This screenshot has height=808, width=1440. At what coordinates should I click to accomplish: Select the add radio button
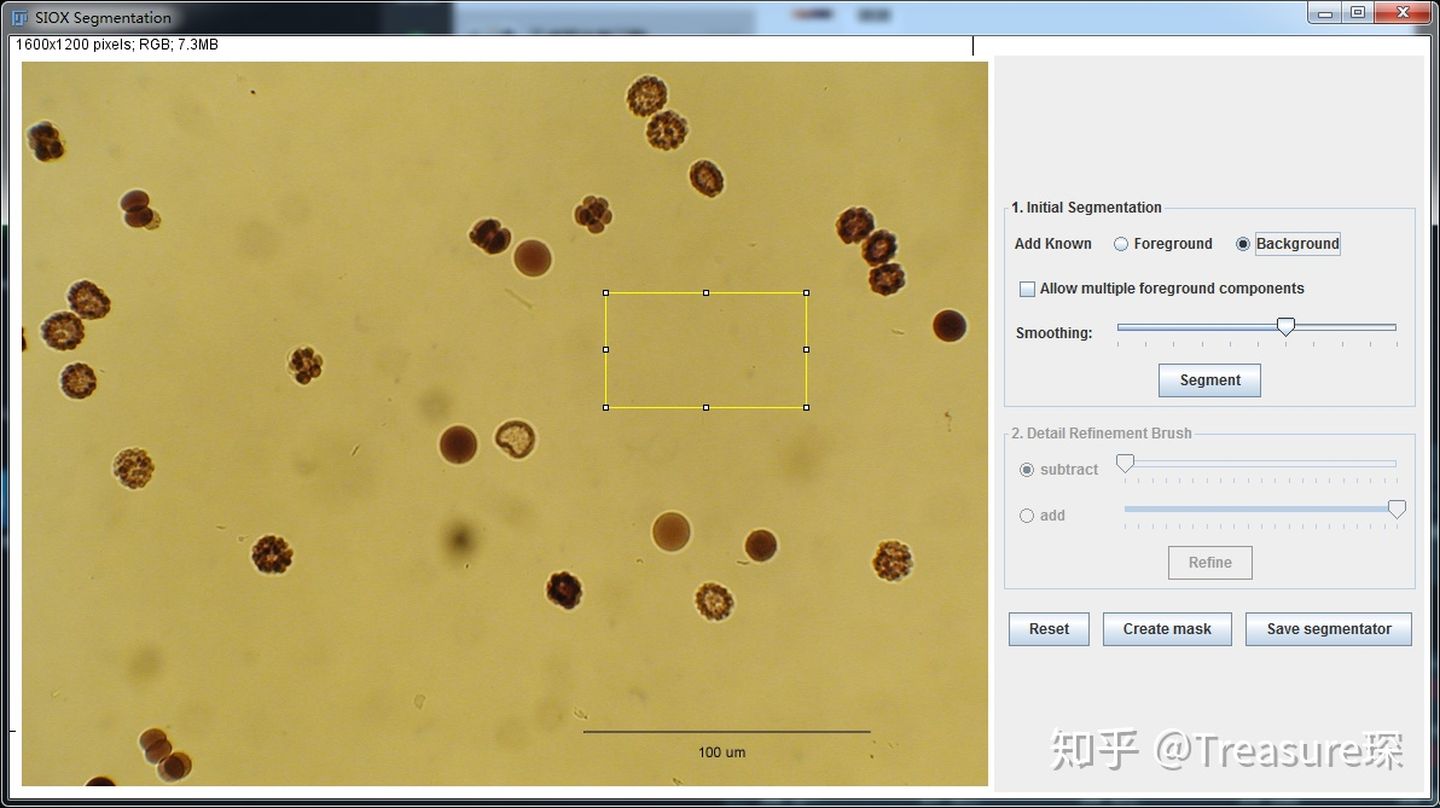tap(1027, 516)
